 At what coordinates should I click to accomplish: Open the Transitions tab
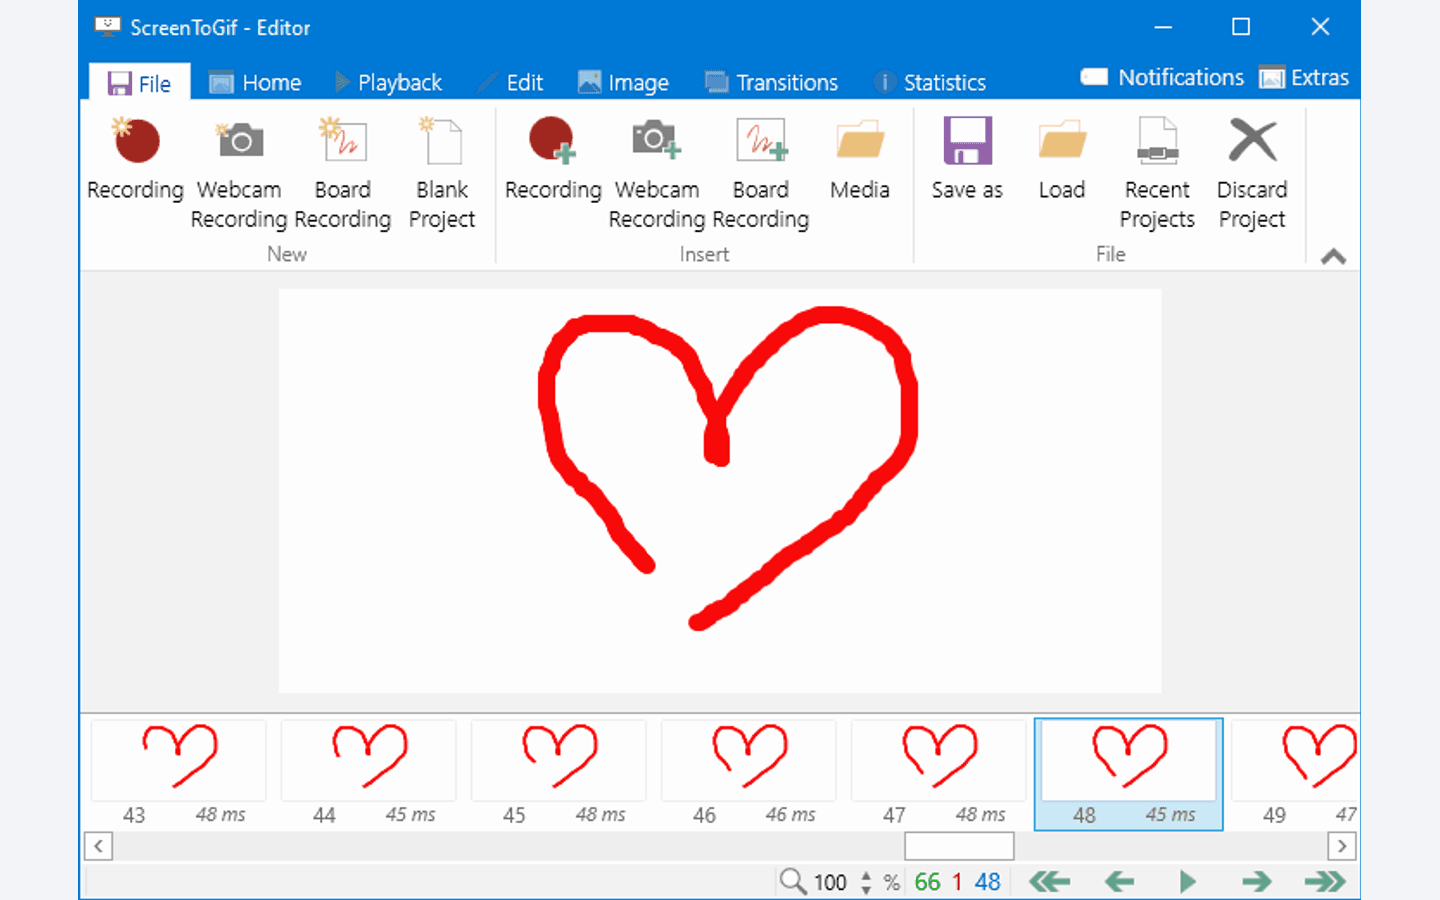pos(772,83)
